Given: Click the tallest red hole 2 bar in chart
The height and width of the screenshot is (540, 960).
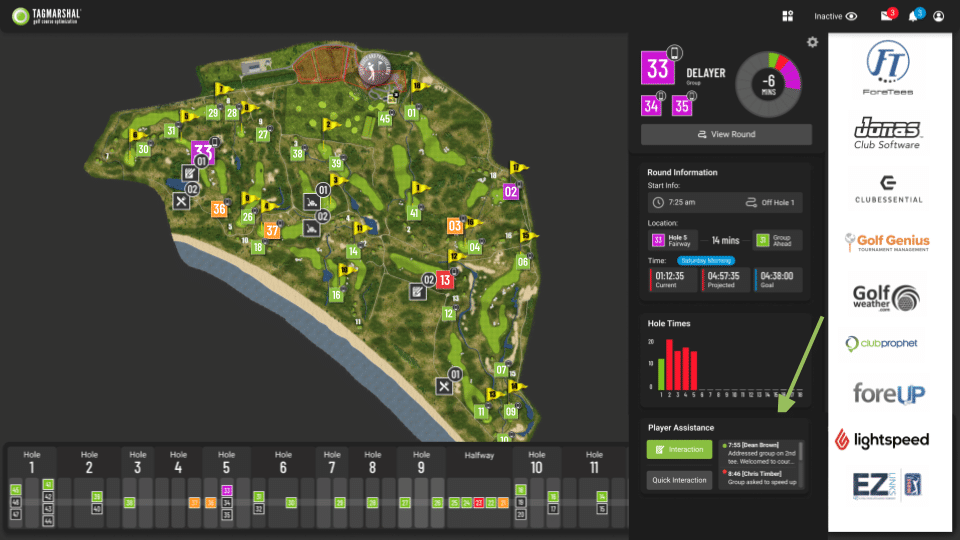Looking at the screenshot, I should pyautogui.click(x=670, y=365).
